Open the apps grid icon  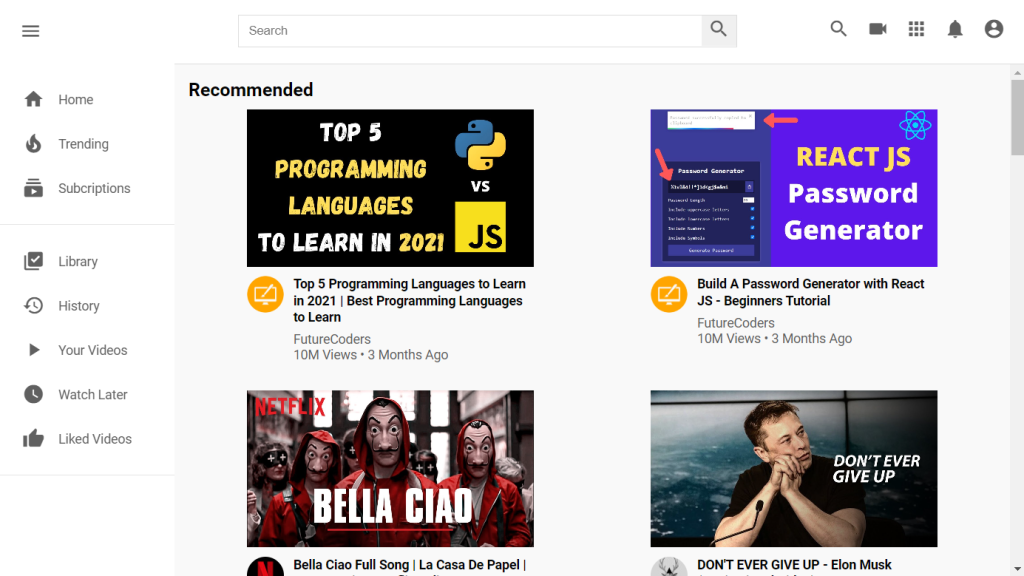point(916,29)
